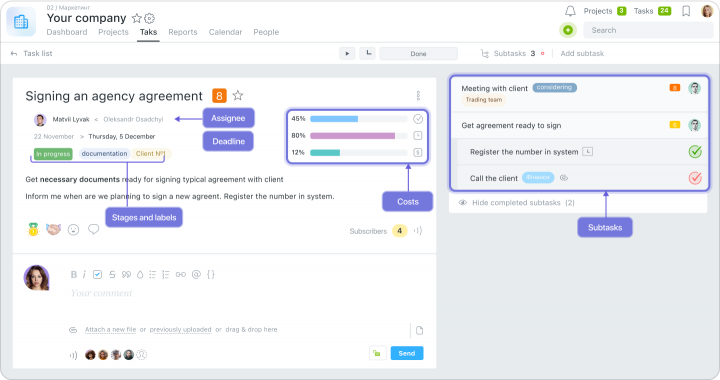
Task: Add the handshake reaction
Action: tap(53, 229)
